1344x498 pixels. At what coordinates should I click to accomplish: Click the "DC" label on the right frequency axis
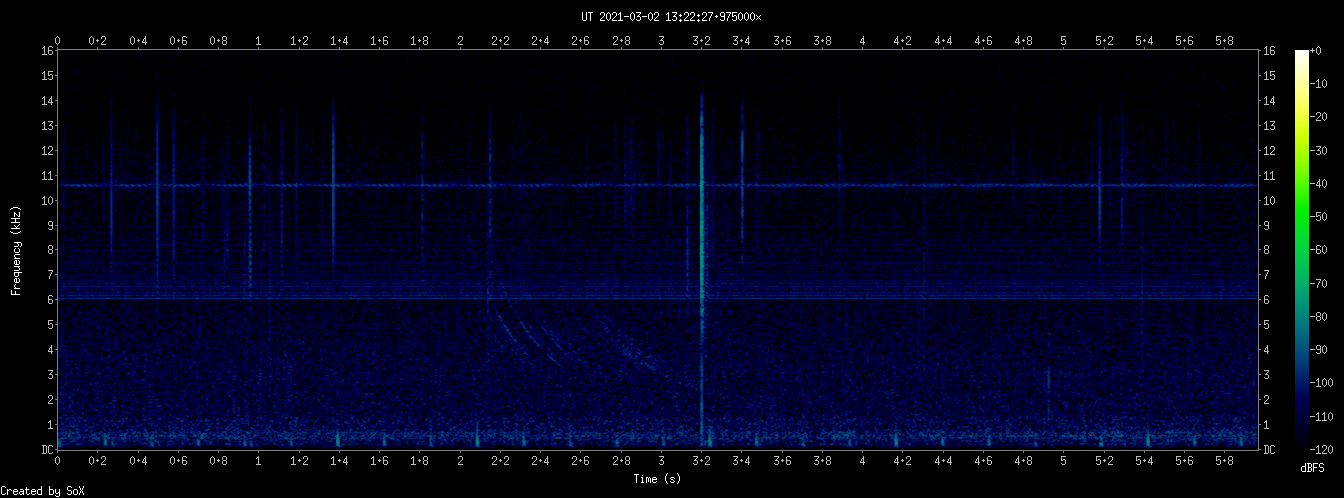click(1269, 450)
